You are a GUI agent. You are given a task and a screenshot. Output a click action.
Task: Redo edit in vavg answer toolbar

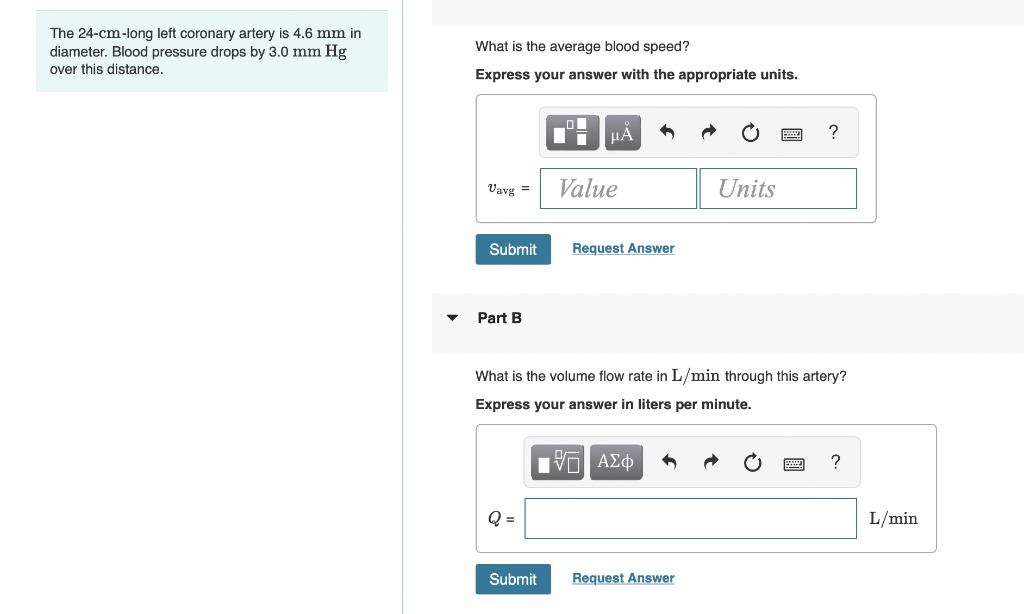[709, 133]
